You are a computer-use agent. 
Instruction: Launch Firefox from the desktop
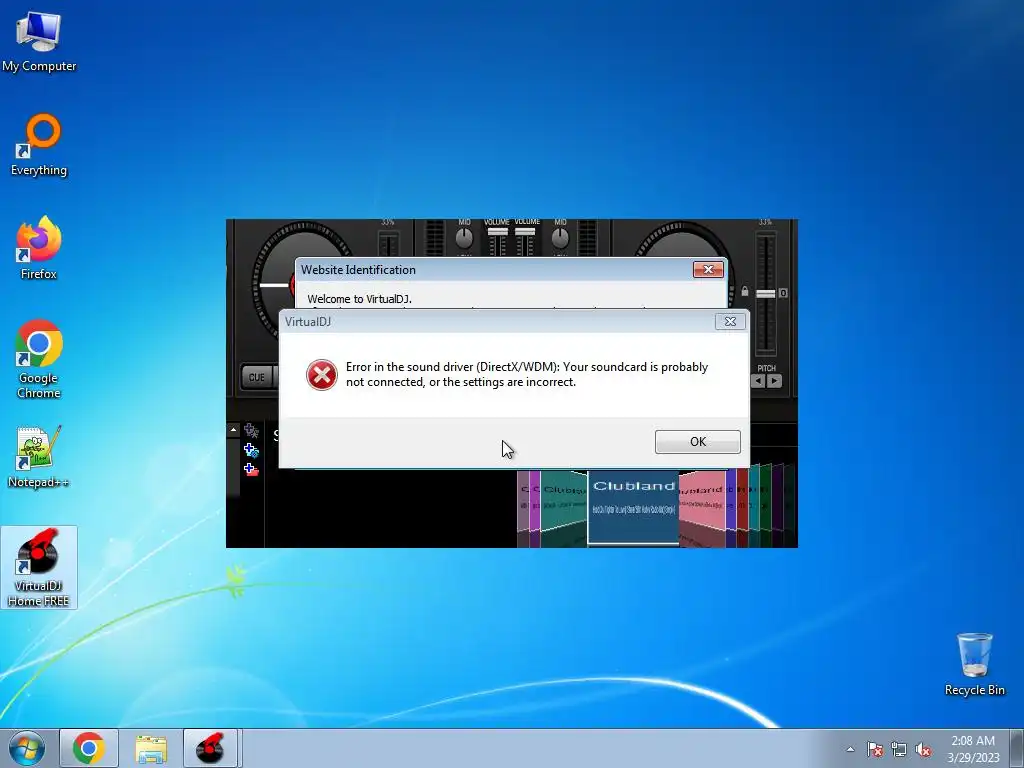[x=39, y=248]
